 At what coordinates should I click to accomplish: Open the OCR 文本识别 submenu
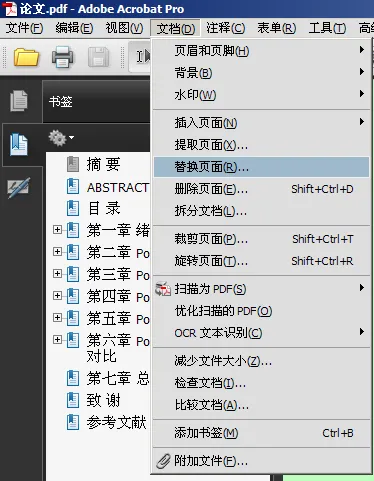[x=262, y=333]
